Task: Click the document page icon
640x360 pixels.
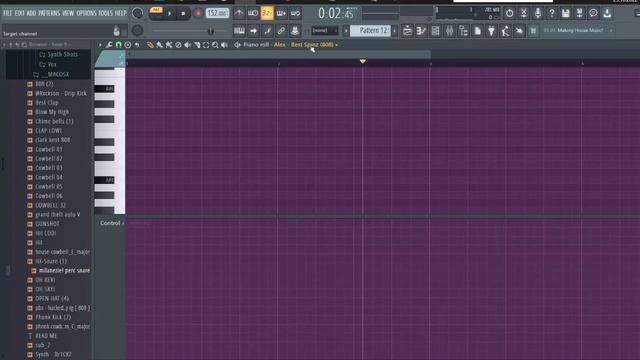Action: 477,31
